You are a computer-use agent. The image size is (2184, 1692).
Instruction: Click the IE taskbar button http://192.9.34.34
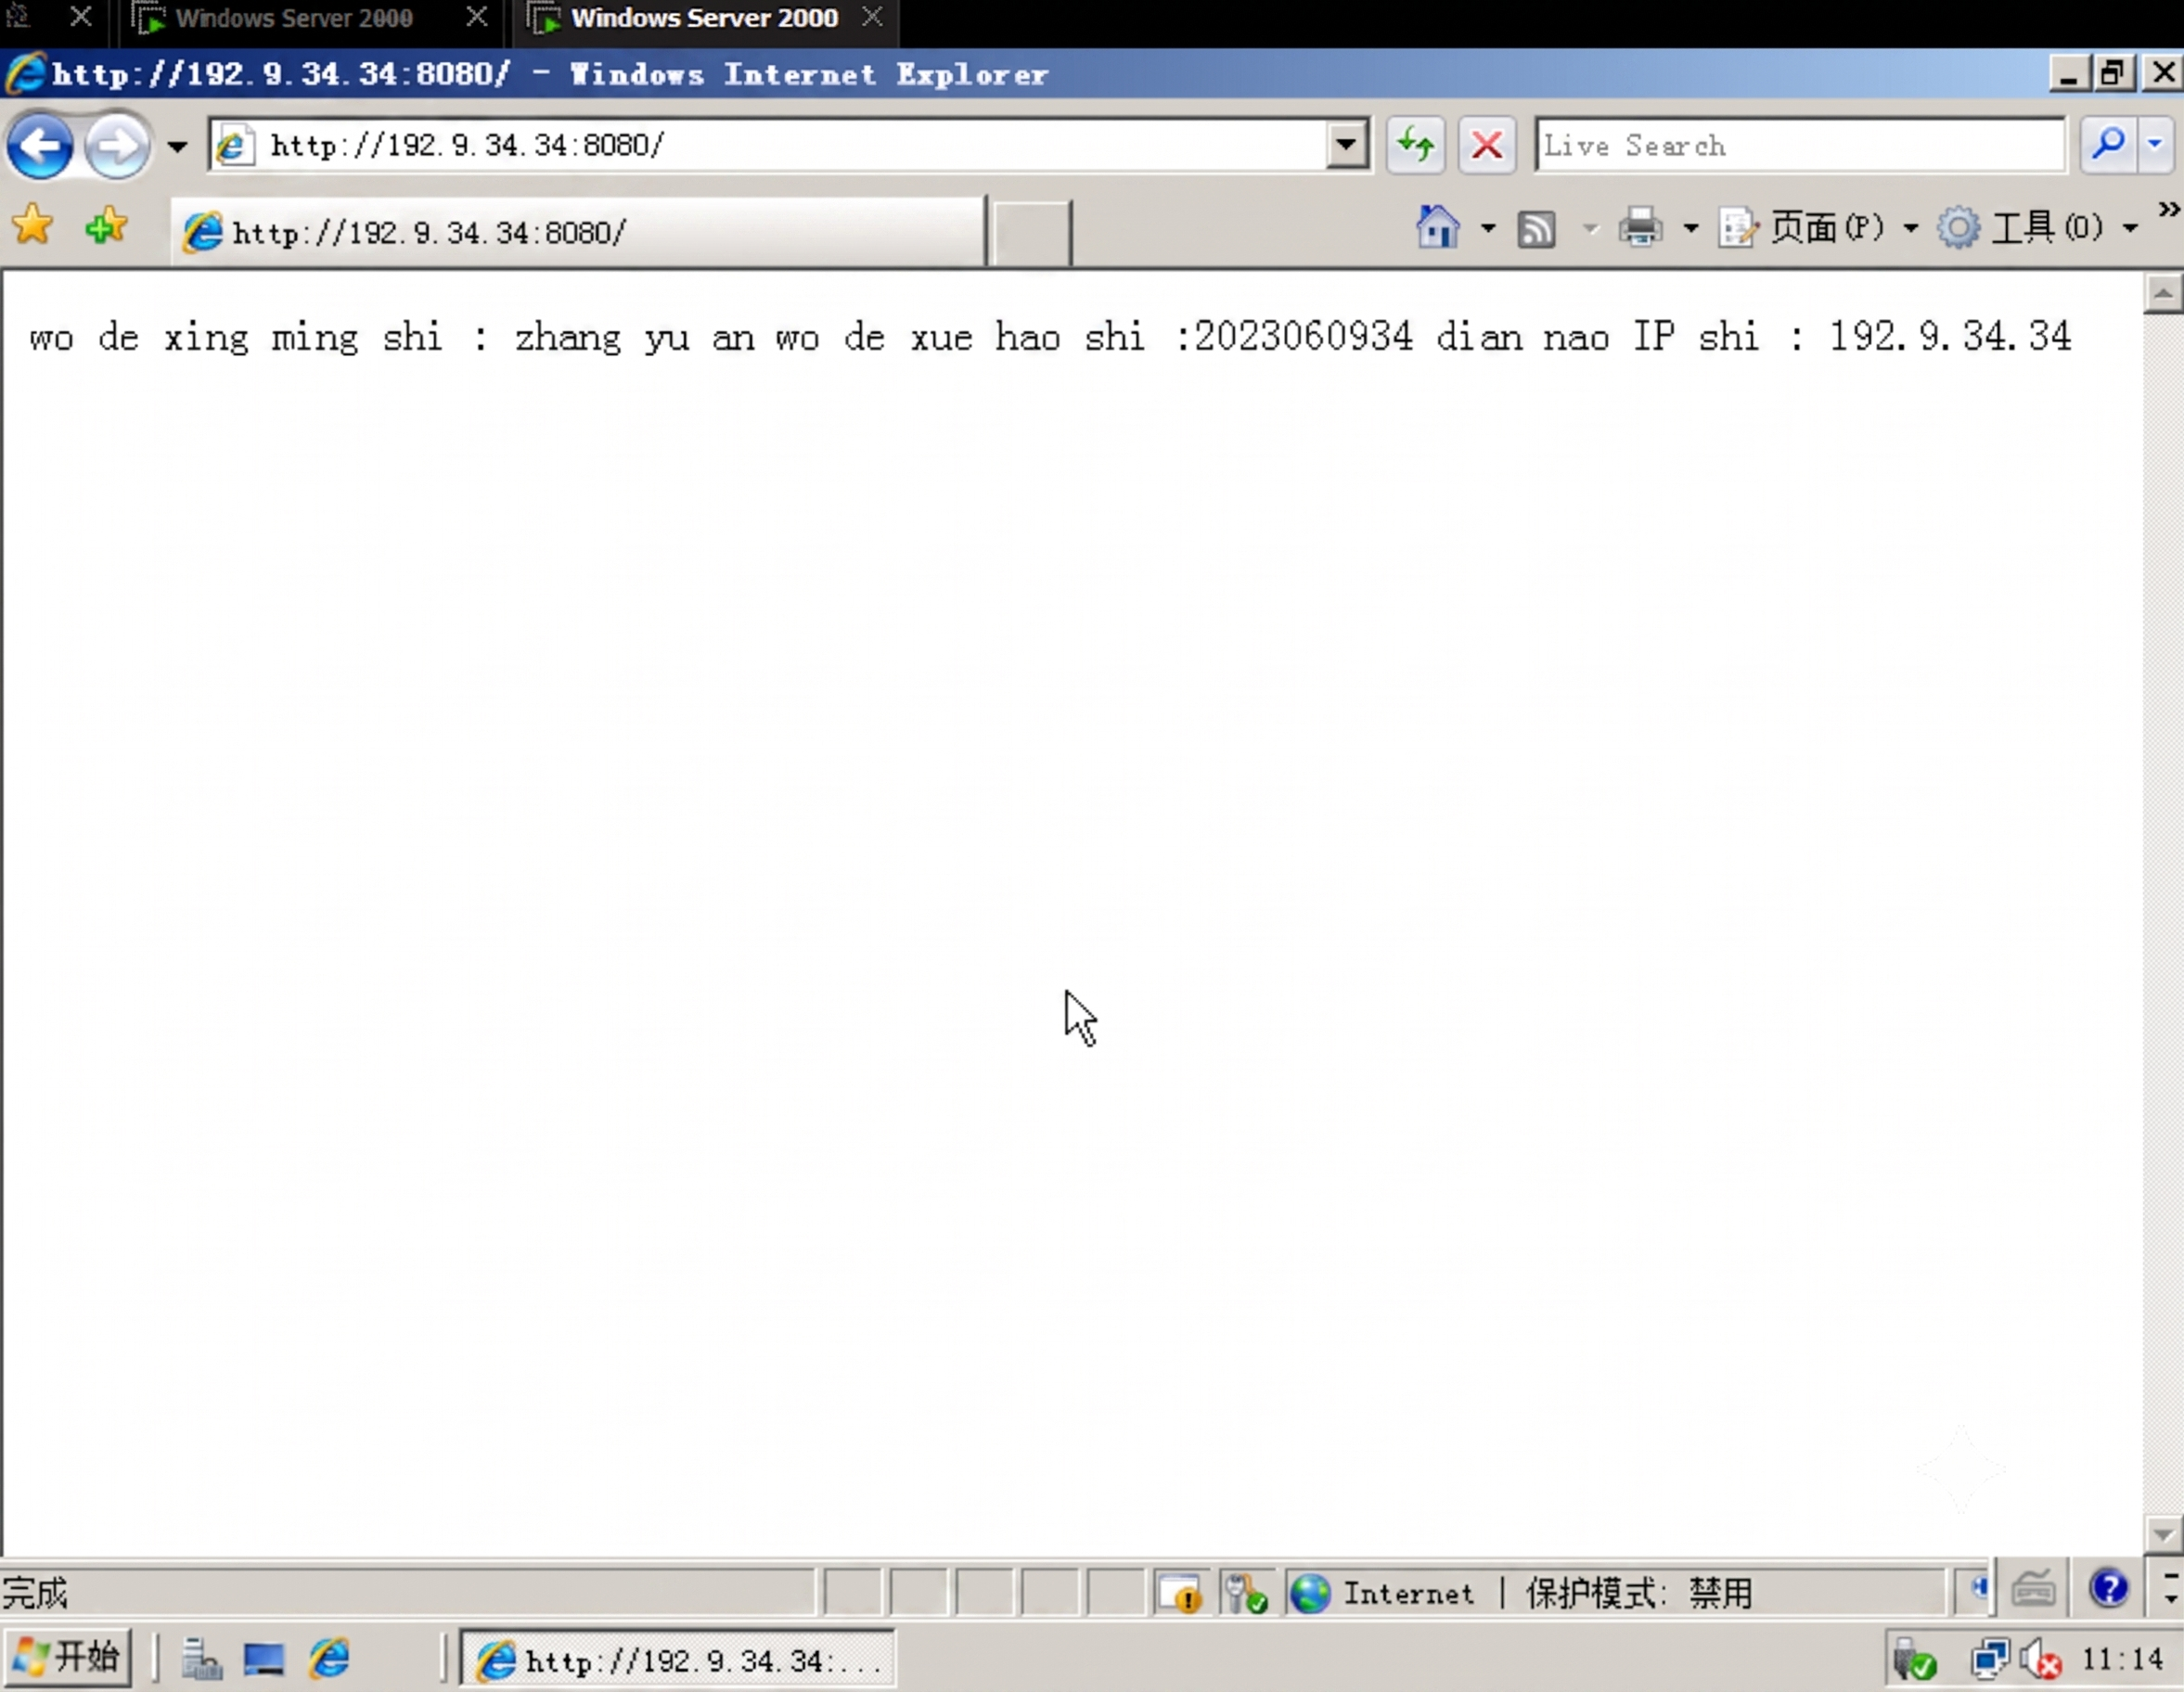pos(677,1659)
